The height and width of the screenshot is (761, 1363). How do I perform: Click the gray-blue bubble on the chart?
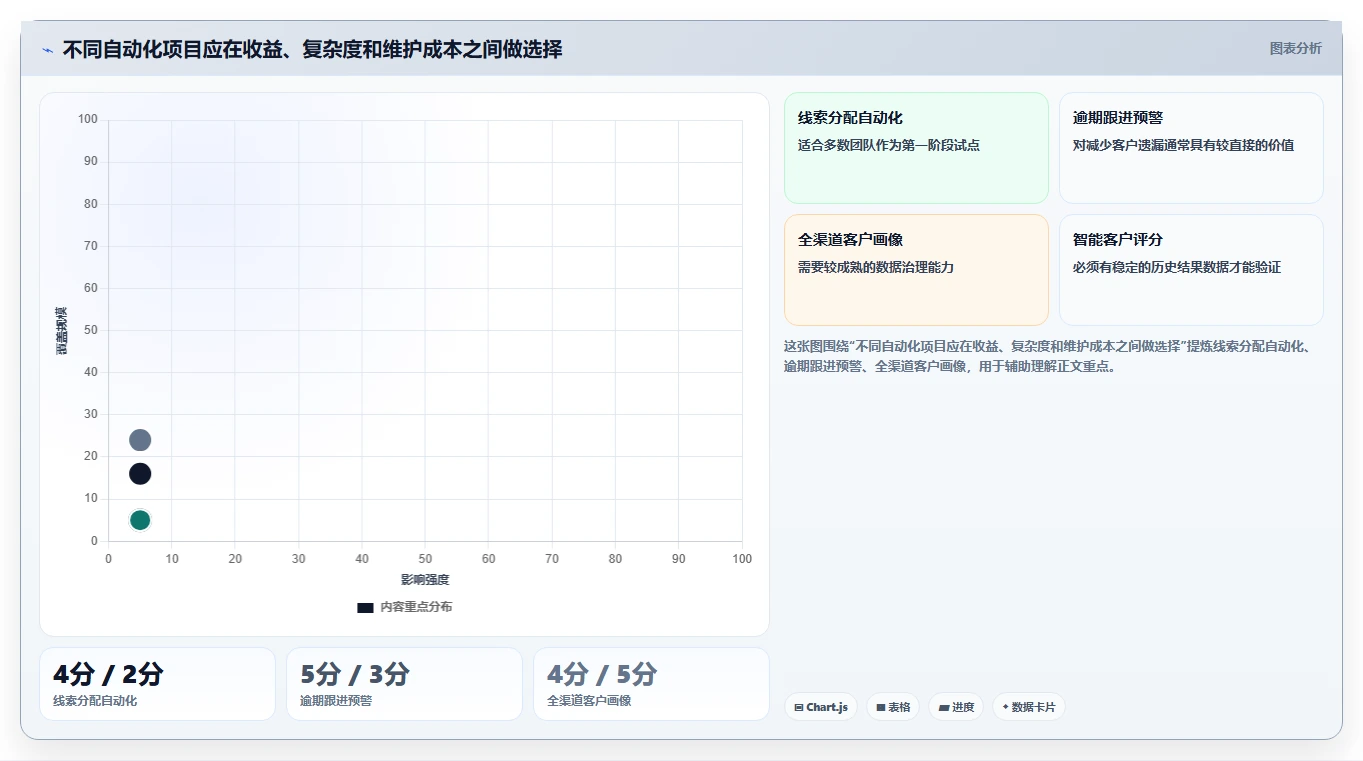(x=140, y=440)
